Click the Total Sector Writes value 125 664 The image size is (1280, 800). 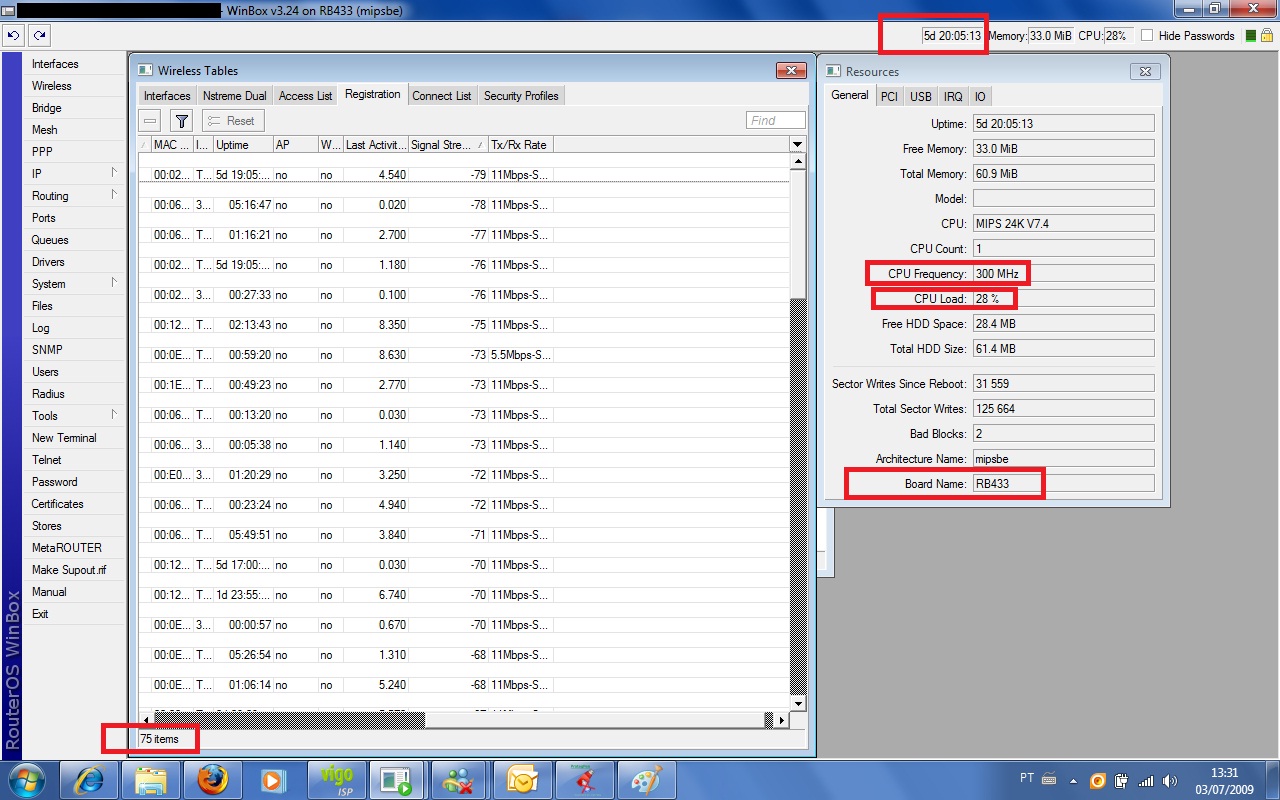pyautogui.click(x=1062, y=409)
